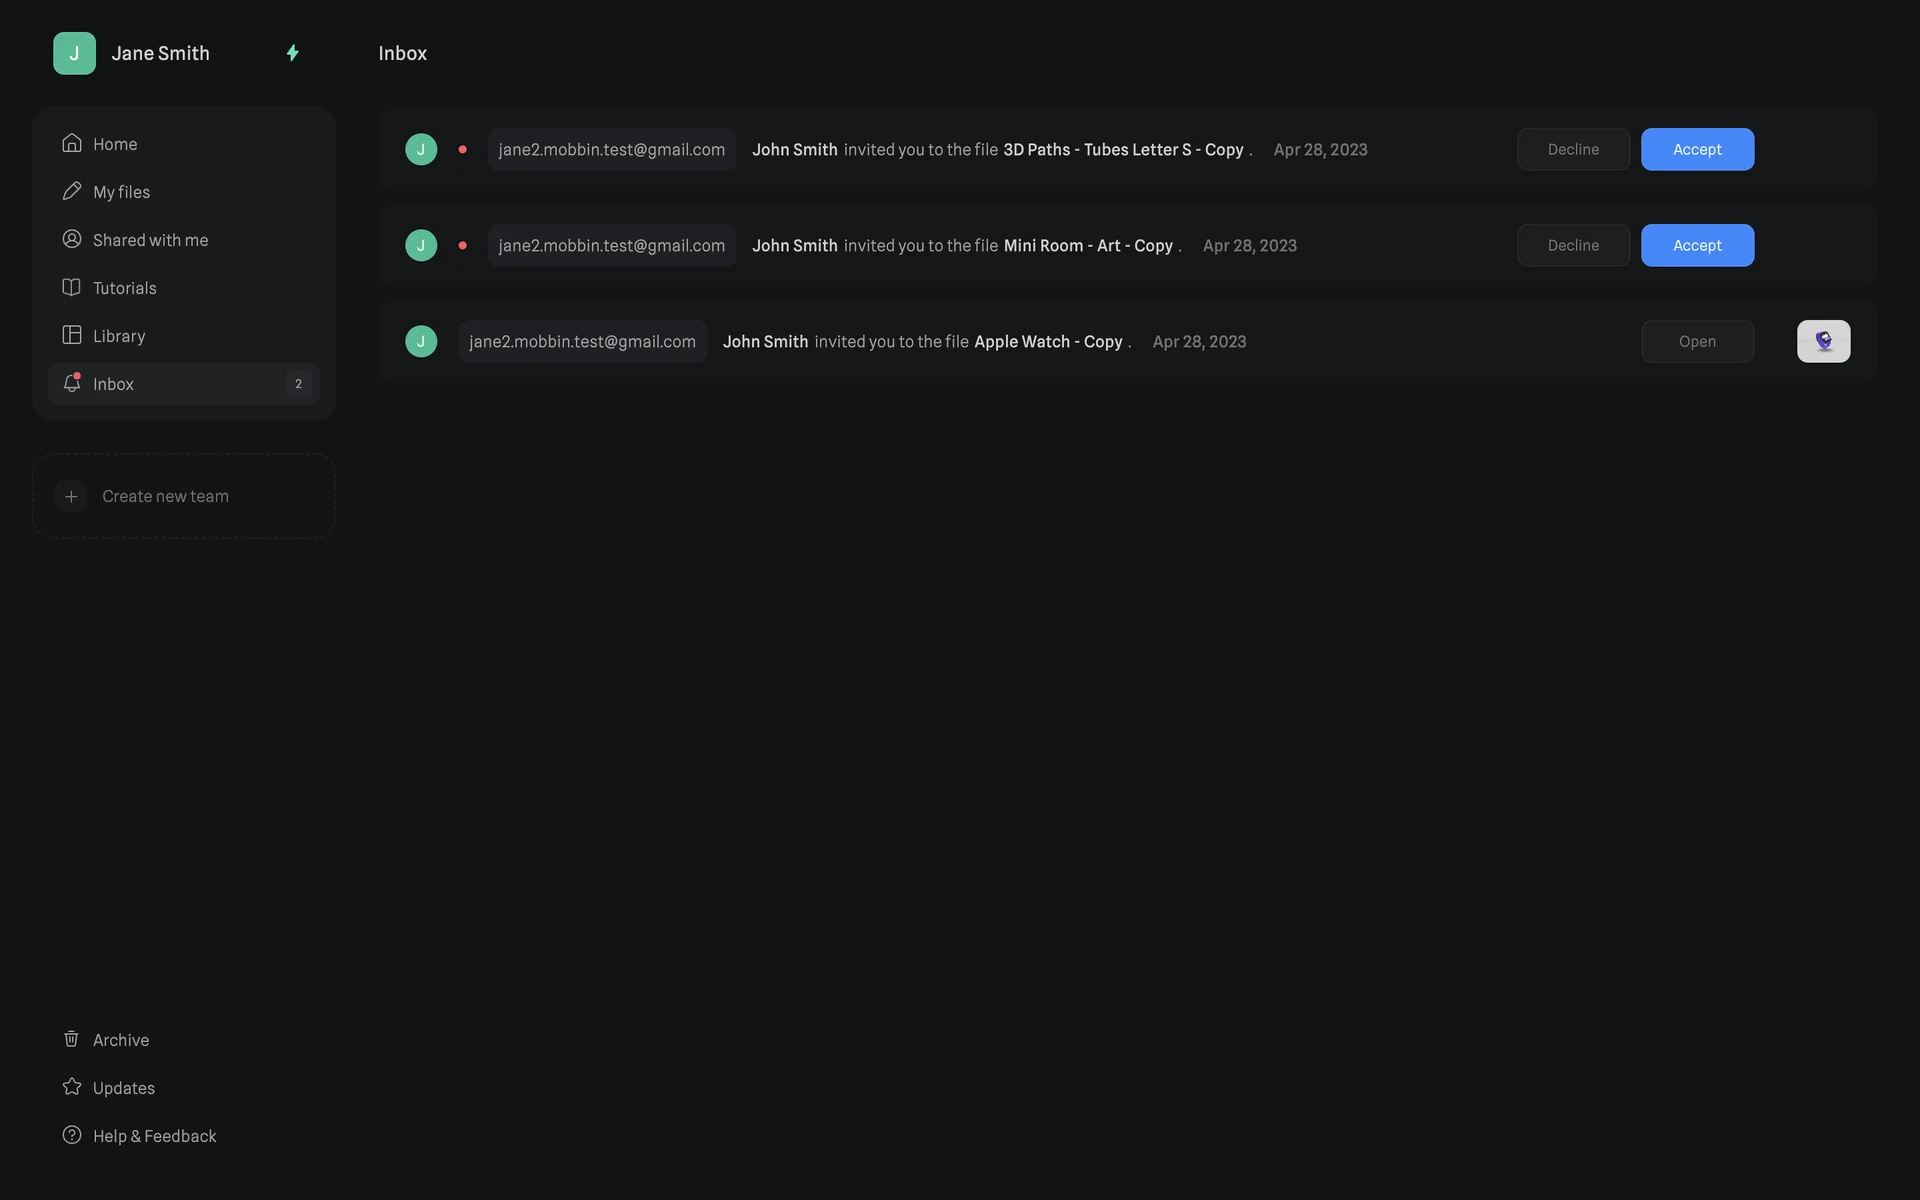Go to Shared with me section
This screenshot has width=1920, height=1200.
pyautogui.click(x=150, y=240)
